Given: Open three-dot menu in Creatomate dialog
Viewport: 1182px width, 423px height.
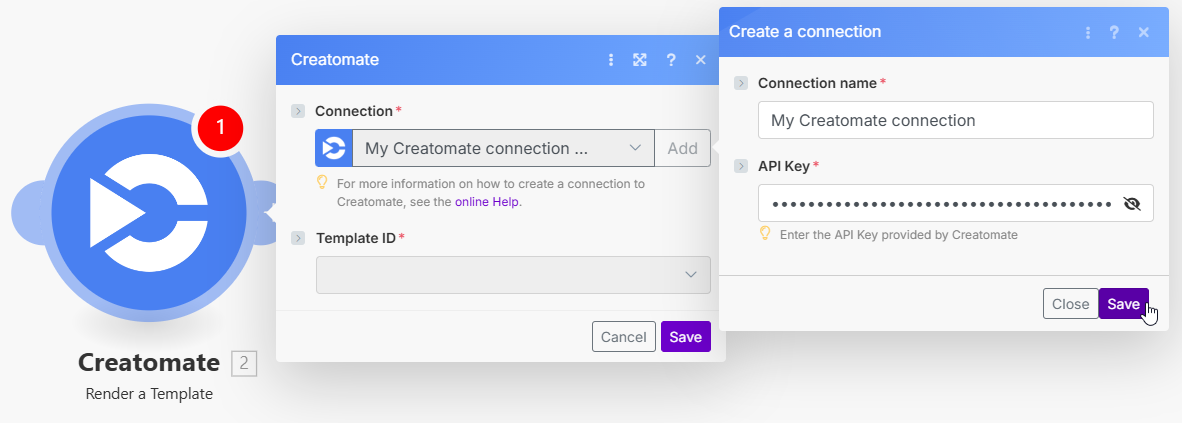Looking at the screenshot, I should pos(611,60).
